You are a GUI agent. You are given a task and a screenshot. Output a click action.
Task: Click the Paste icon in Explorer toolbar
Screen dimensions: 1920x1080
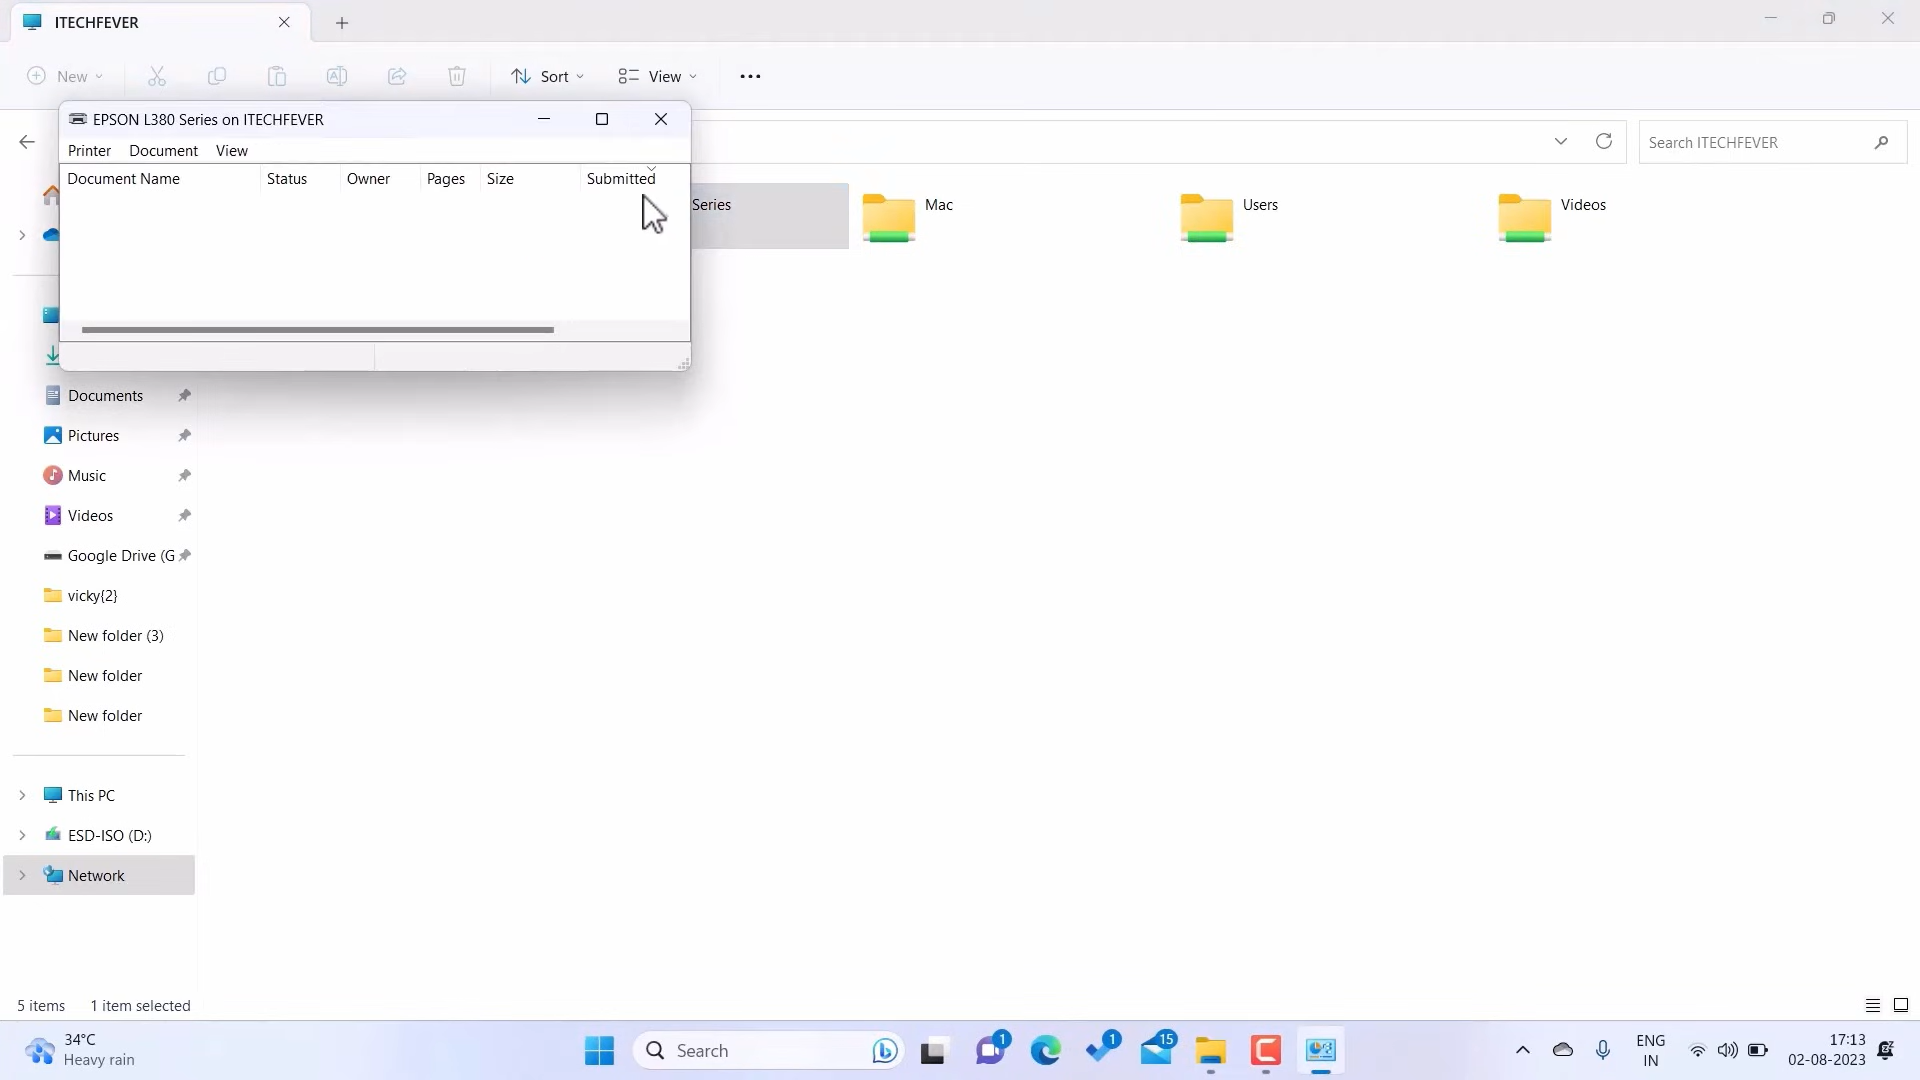[x=277, y=76]
